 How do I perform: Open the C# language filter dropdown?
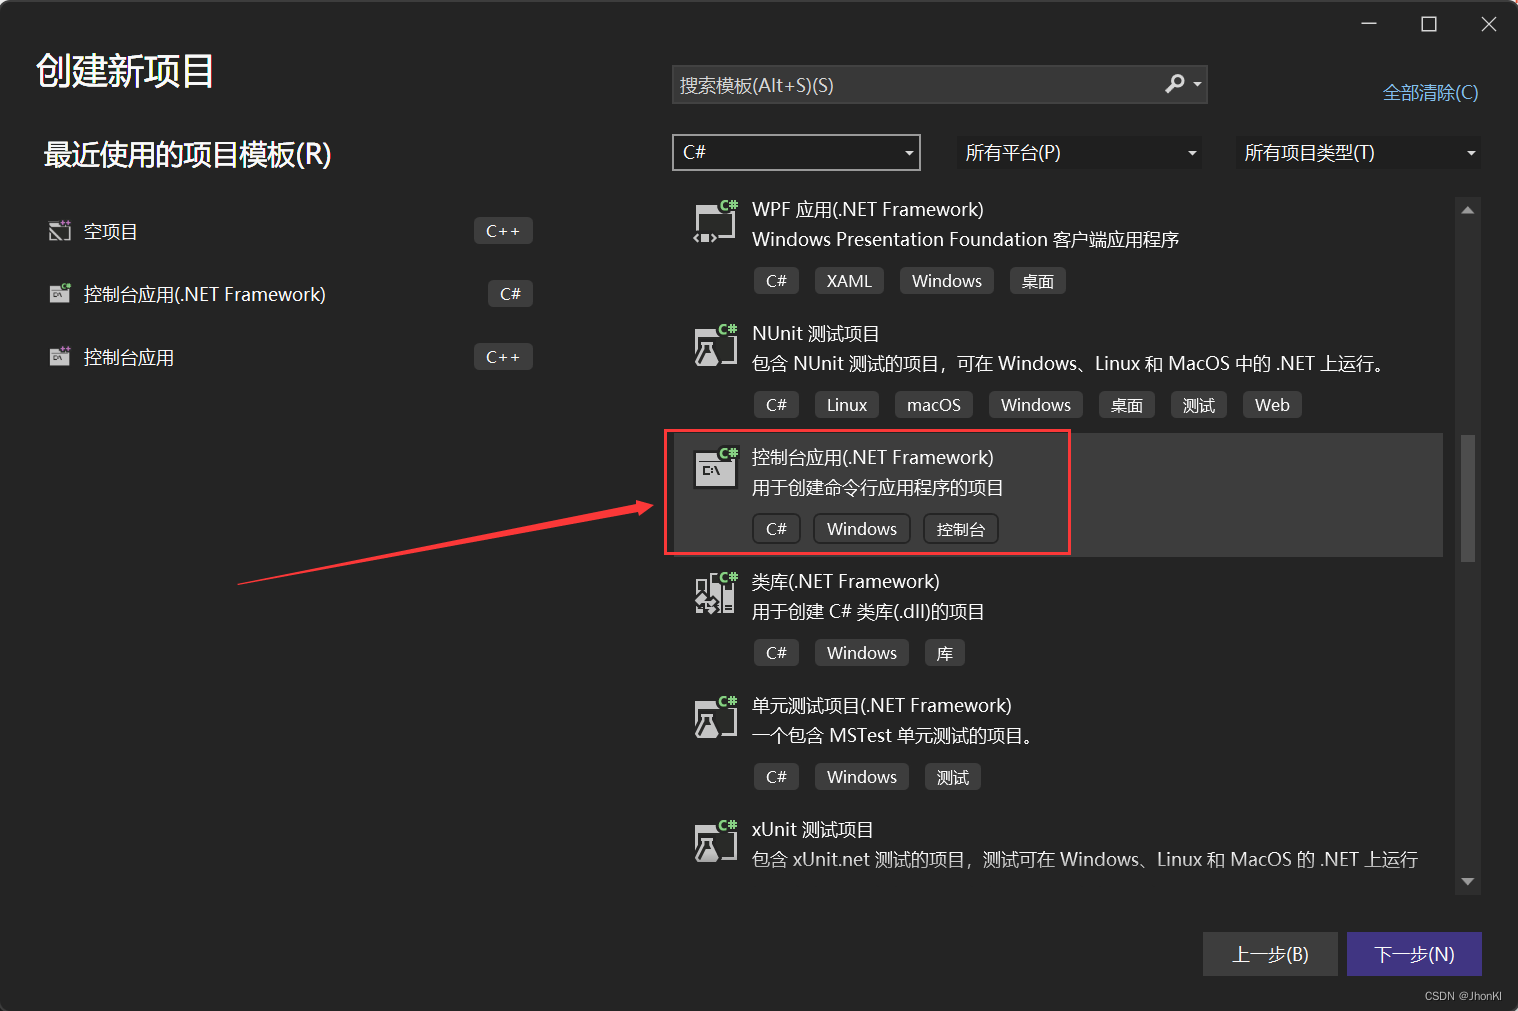coord(796,152)
